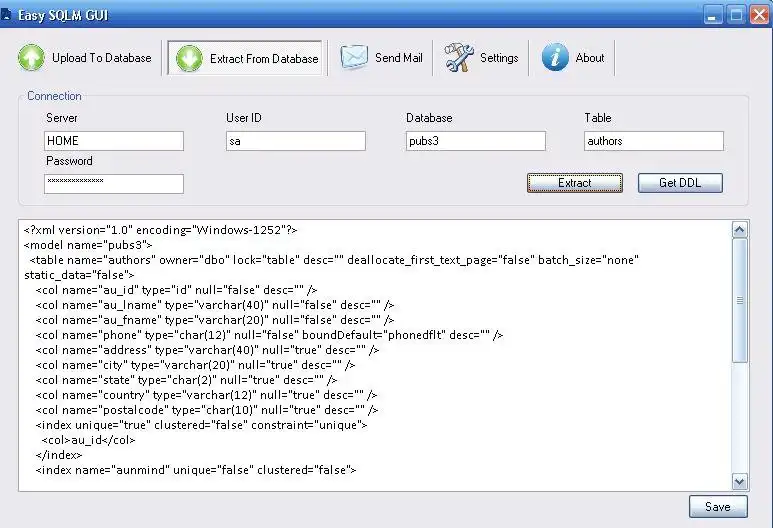The height and width of the screenshot is (528, 773).
Task: Click the XML output scrollbar down arrow
Action: (x=739, y=481)
